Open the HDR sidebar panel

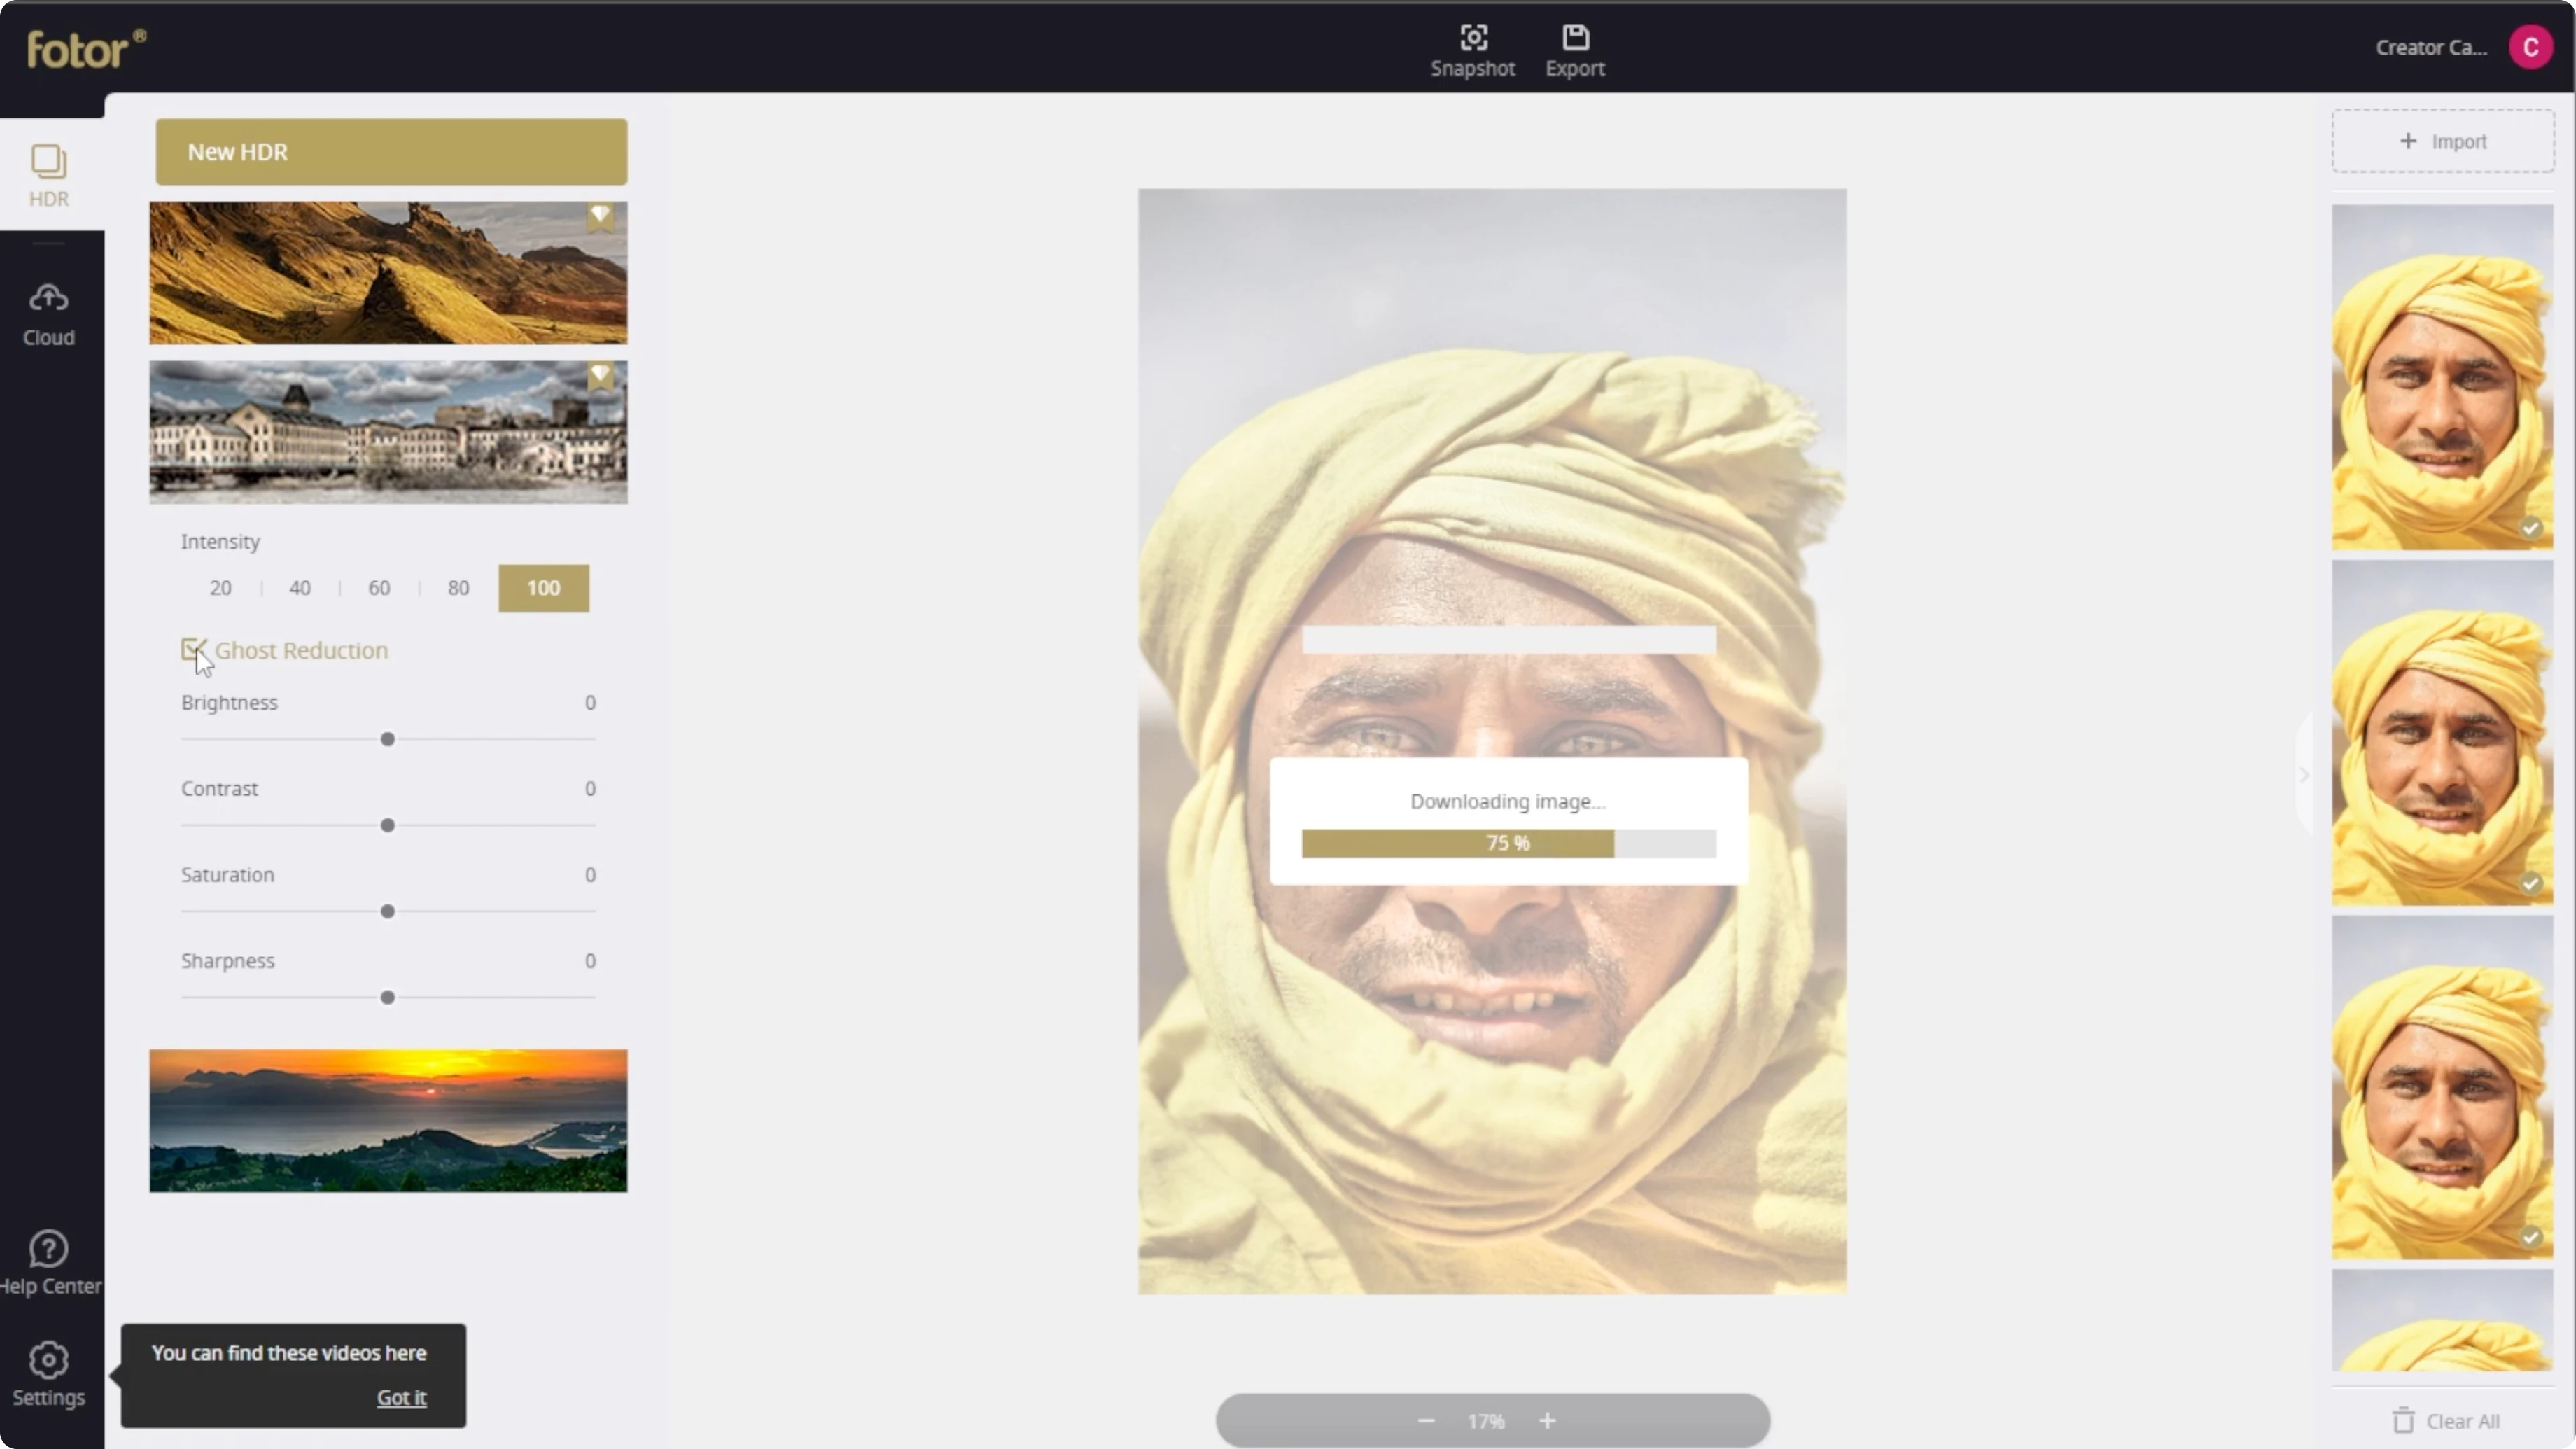click(x=48, y=176)
